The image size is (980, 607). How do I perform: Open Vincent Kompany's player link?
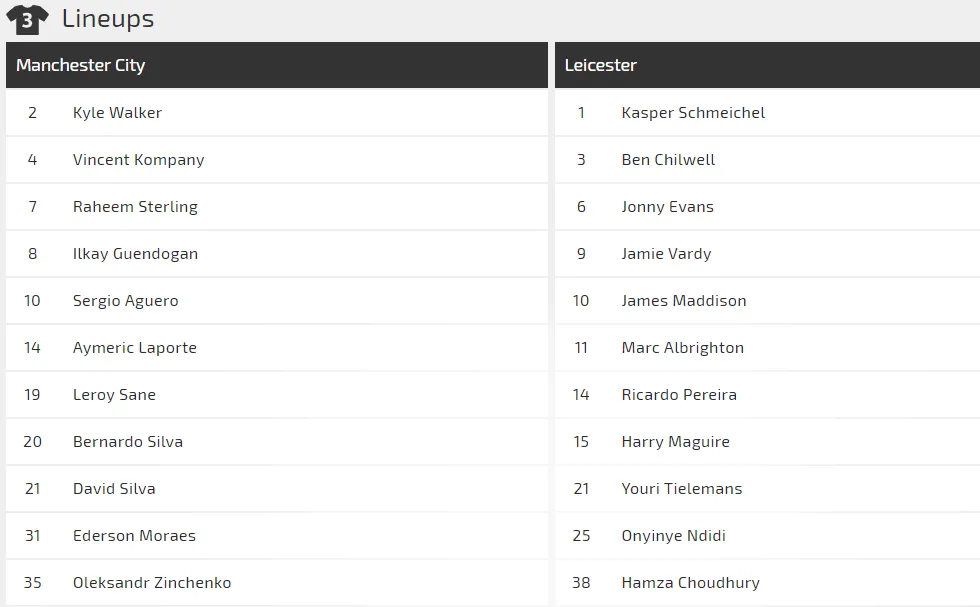[x=138, y=160]
